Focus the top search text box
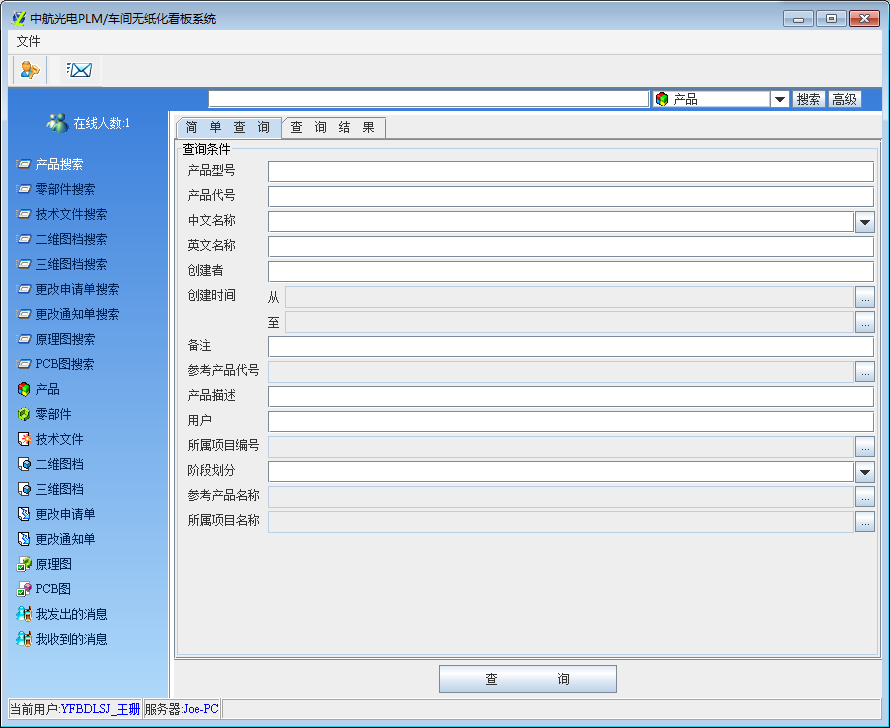 pos(429,99)
